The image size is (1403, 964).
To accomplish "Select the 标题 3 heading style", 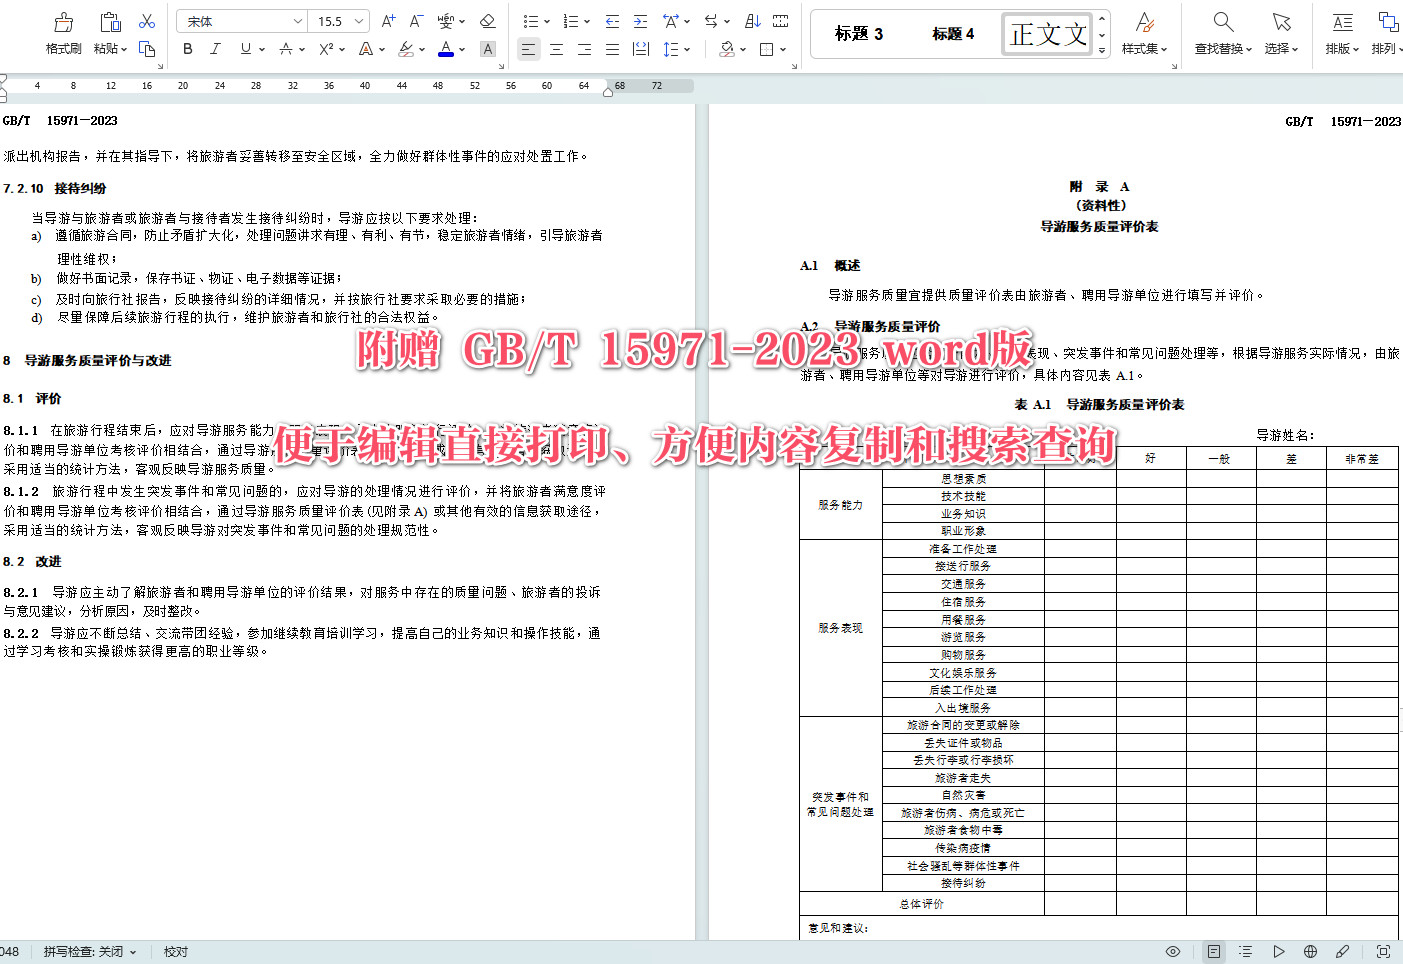I will click(858, 33).
